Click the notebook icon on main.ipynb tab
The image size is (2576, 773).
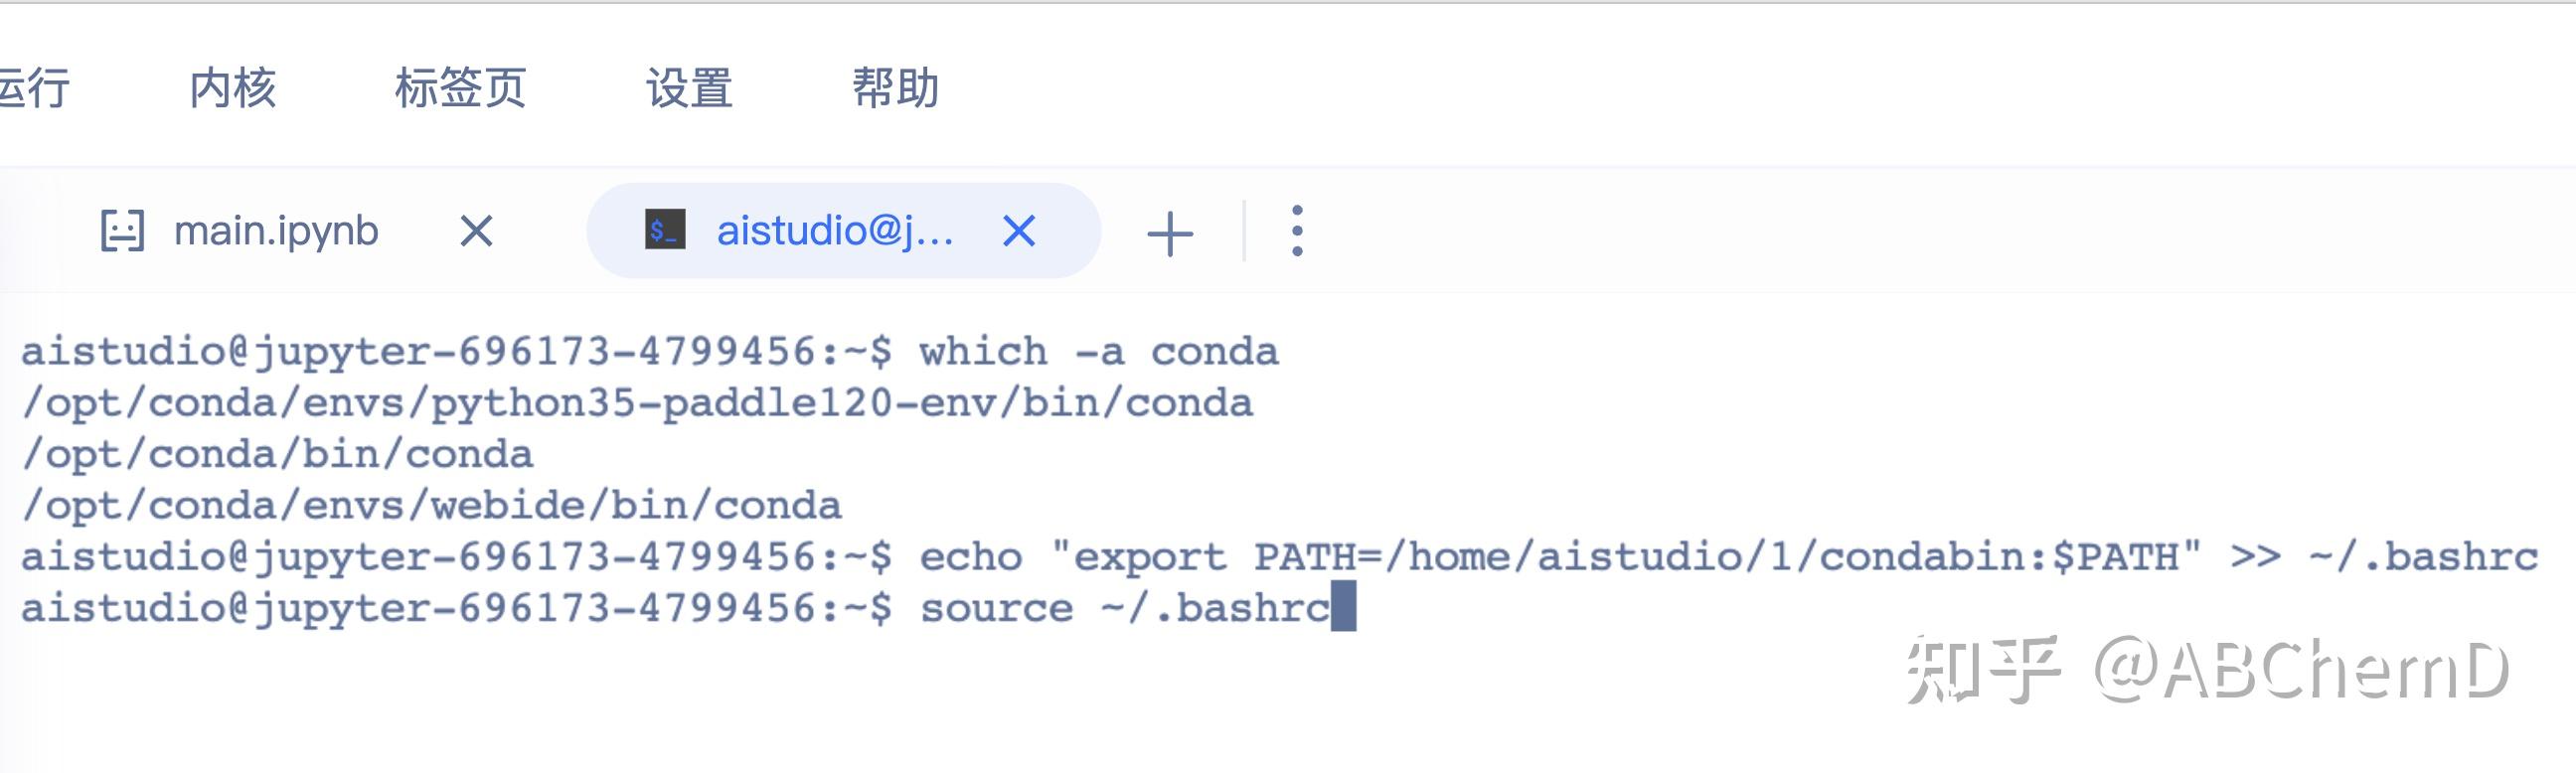coord(126,231)
